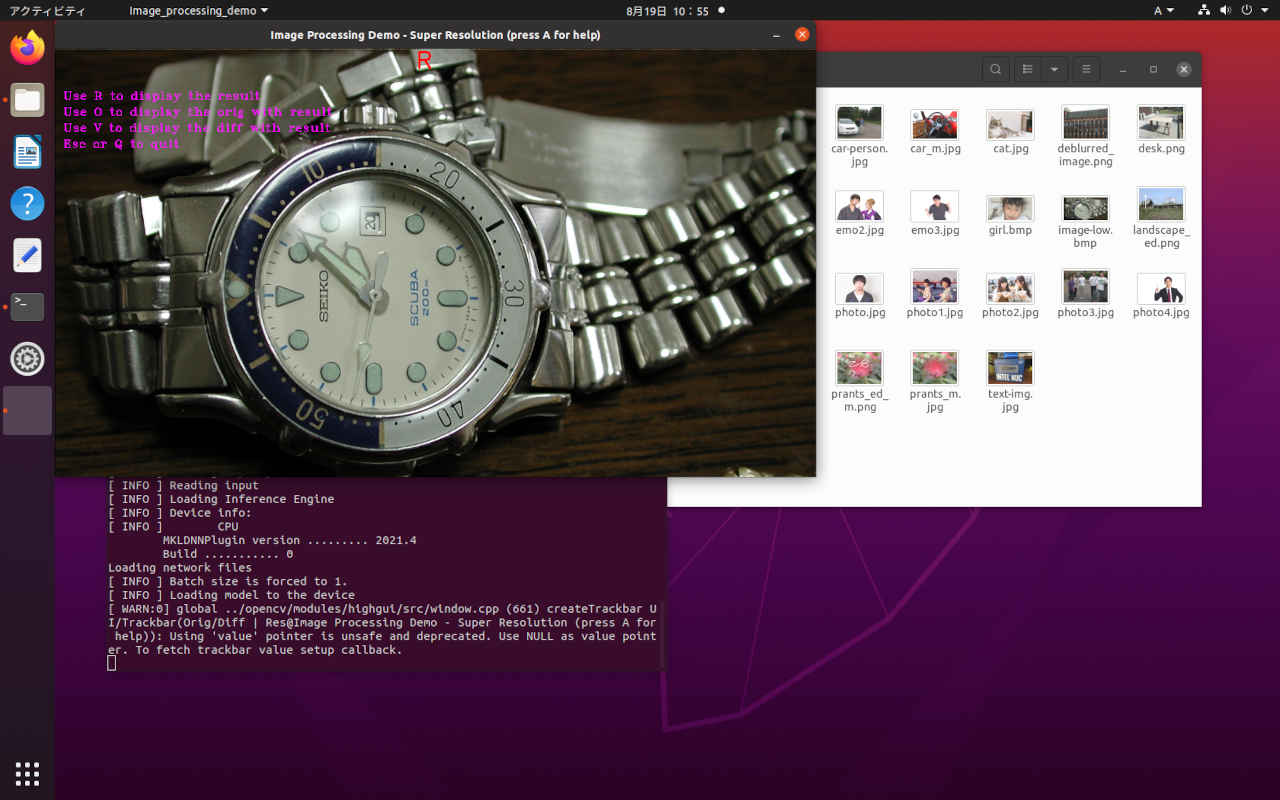Open Firefox from the dock
1280x800 pixels.
[x=27, y=48]
